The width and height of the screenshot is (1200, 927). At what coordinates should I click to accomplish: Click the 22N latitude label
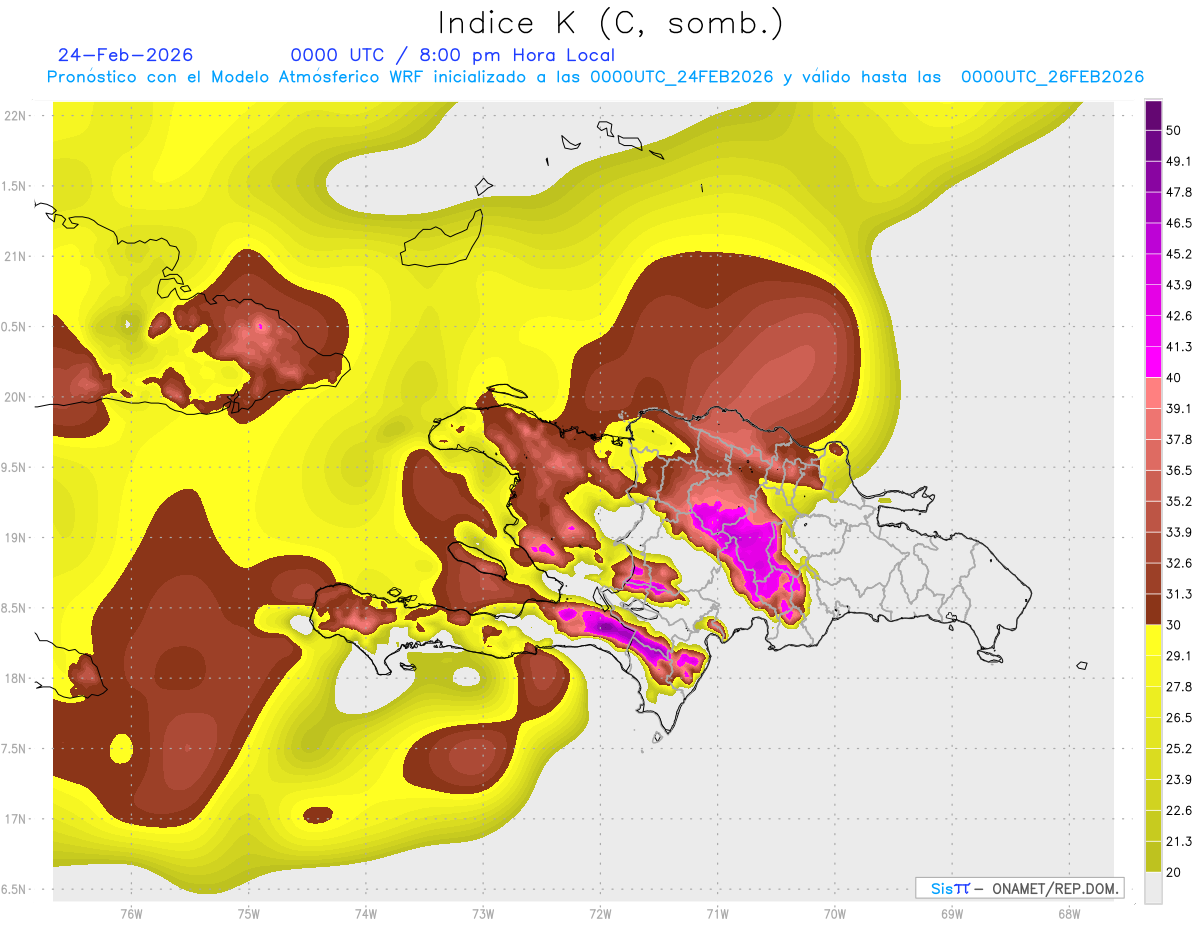(x=17, y=115)
